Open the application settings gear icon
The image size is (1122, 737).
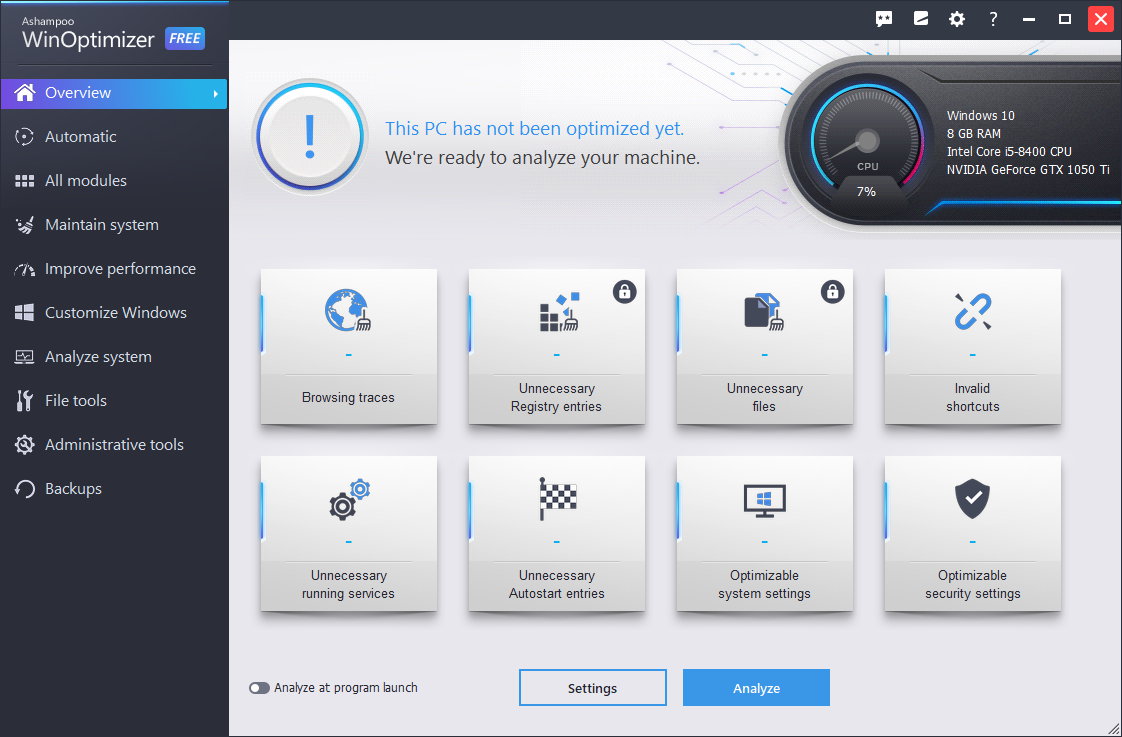tap(957, 18)
